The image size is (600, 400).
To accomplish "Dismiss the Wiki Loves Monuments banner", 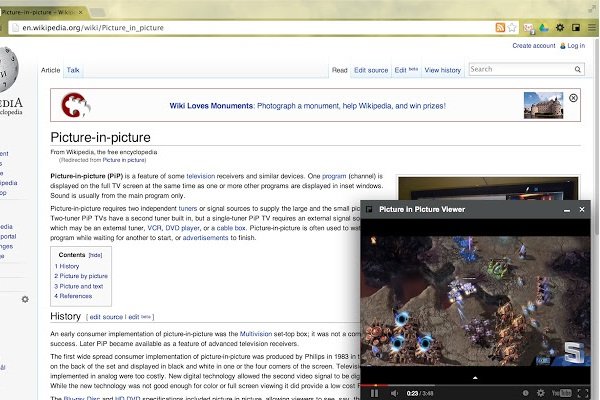I will [x=573, y=98].
